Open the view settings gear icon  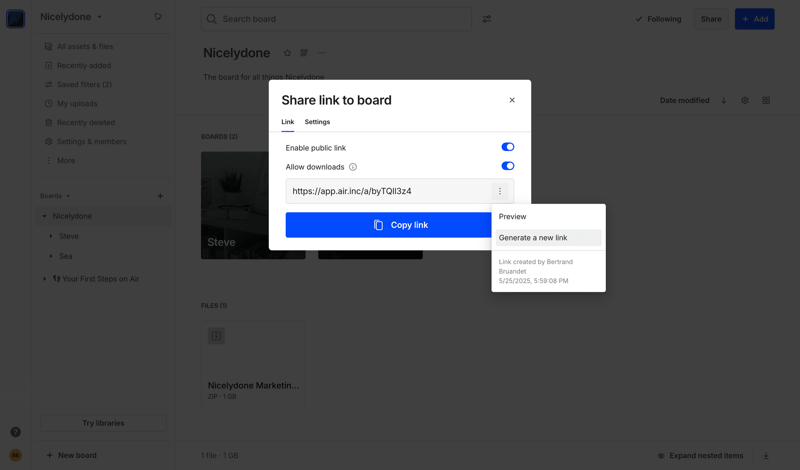pos(745,101)
